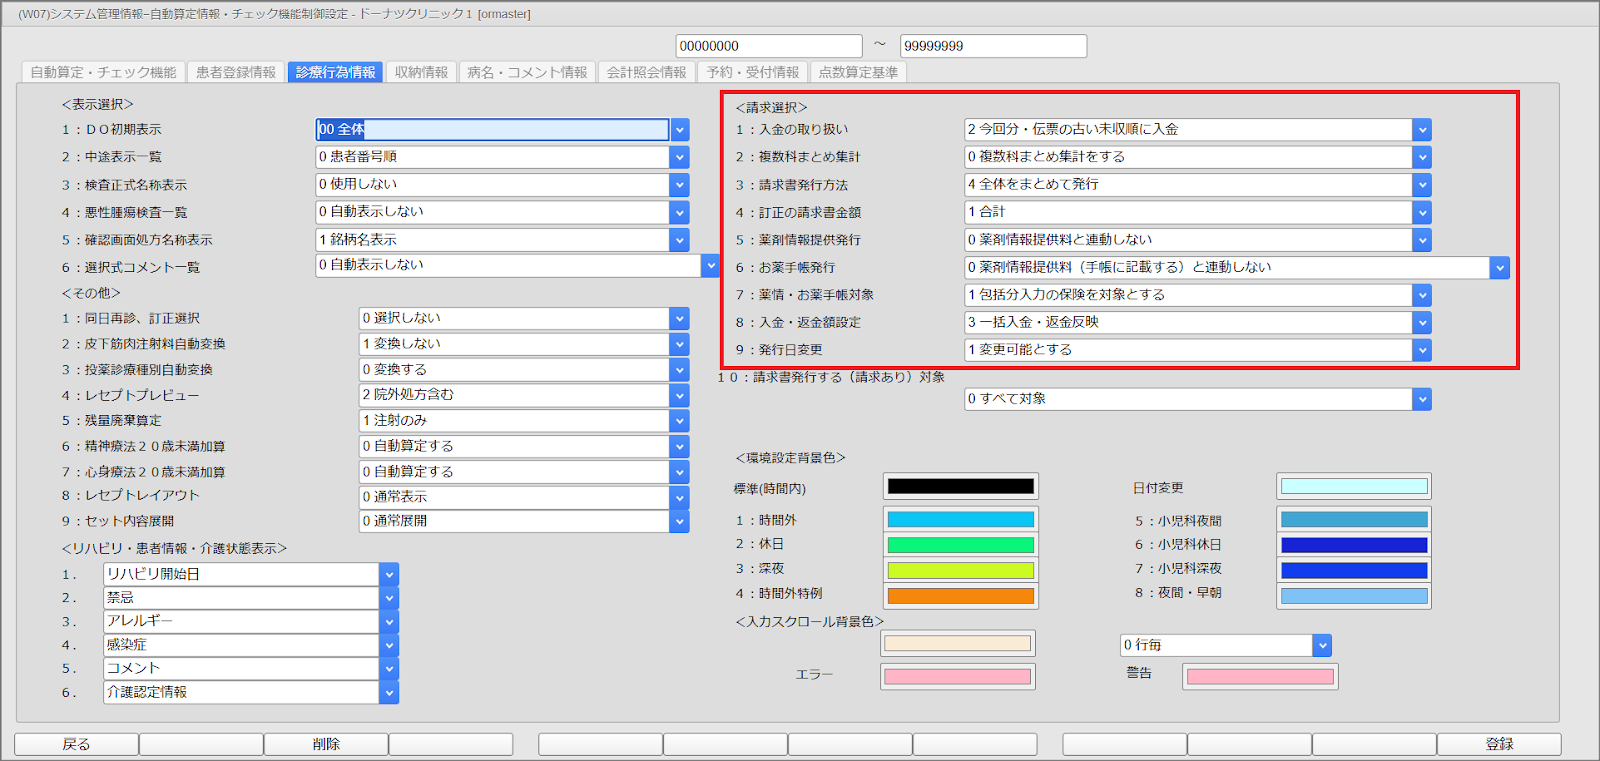Click the 登録 button
Viewport: 1600px width, 761px height.
pos(1498,744)
